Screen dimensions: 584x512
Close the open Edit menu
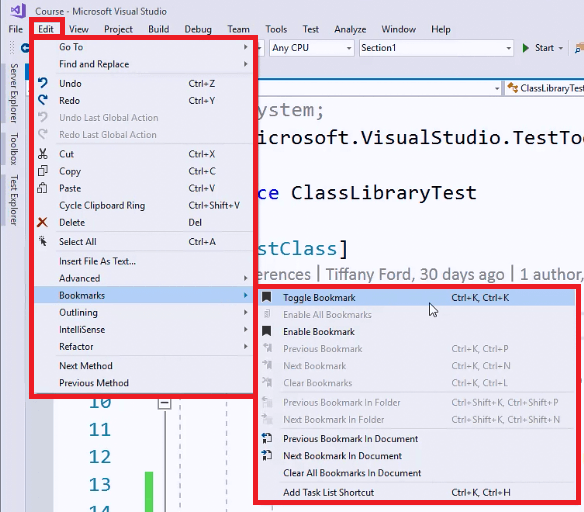(46, 29)
